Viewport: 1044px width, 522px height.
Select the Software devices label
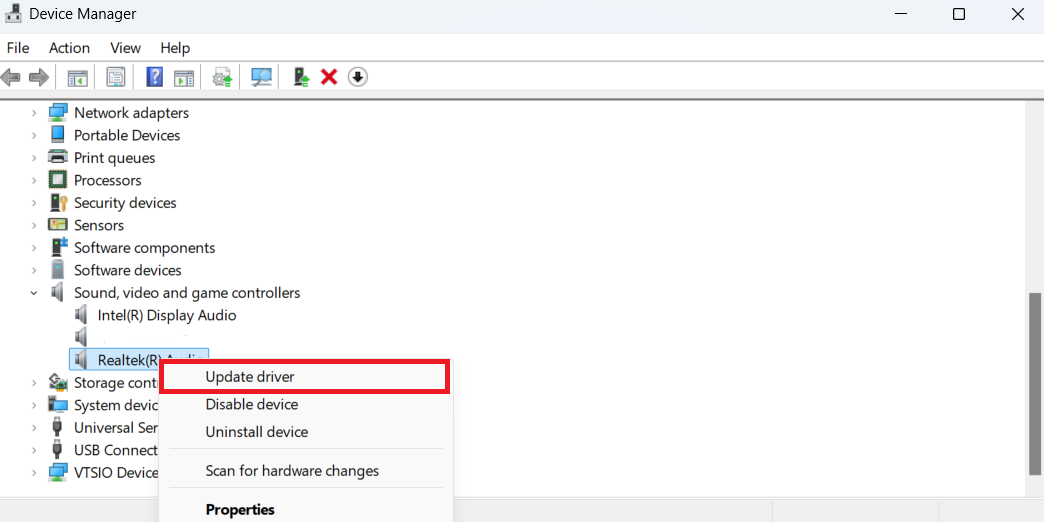tap(128, 270)
